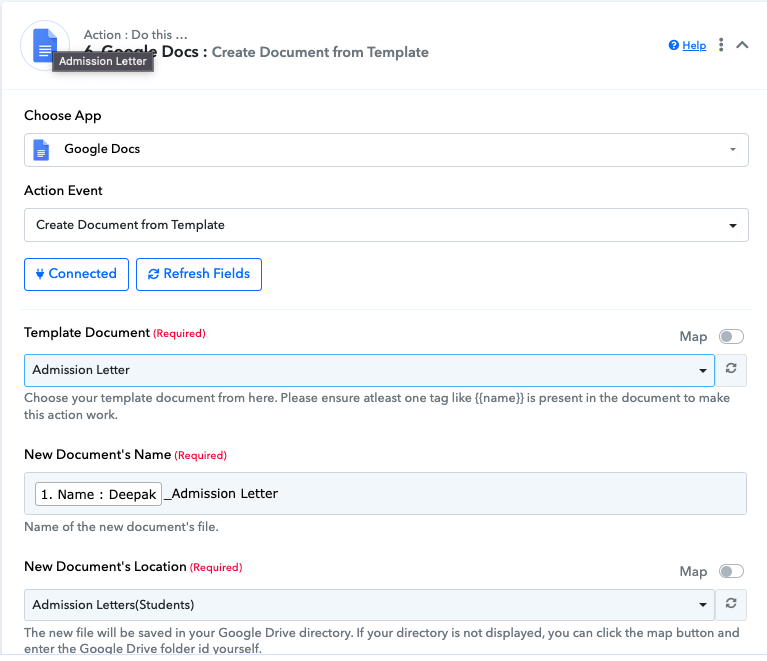
Task: Open the Template Document Admission Letter dropdown
Action: click(369, 370)
